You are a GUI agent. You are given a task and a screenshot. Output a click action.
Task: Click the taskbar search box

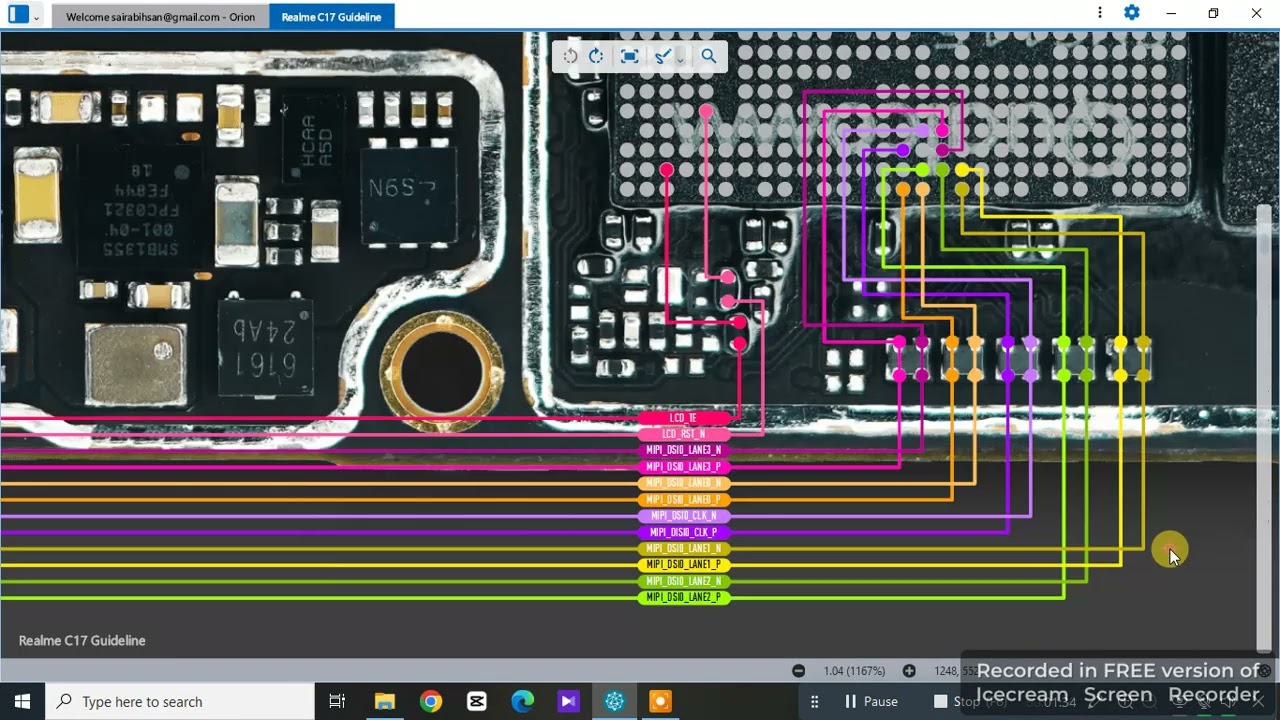click(x=180, y=701)
